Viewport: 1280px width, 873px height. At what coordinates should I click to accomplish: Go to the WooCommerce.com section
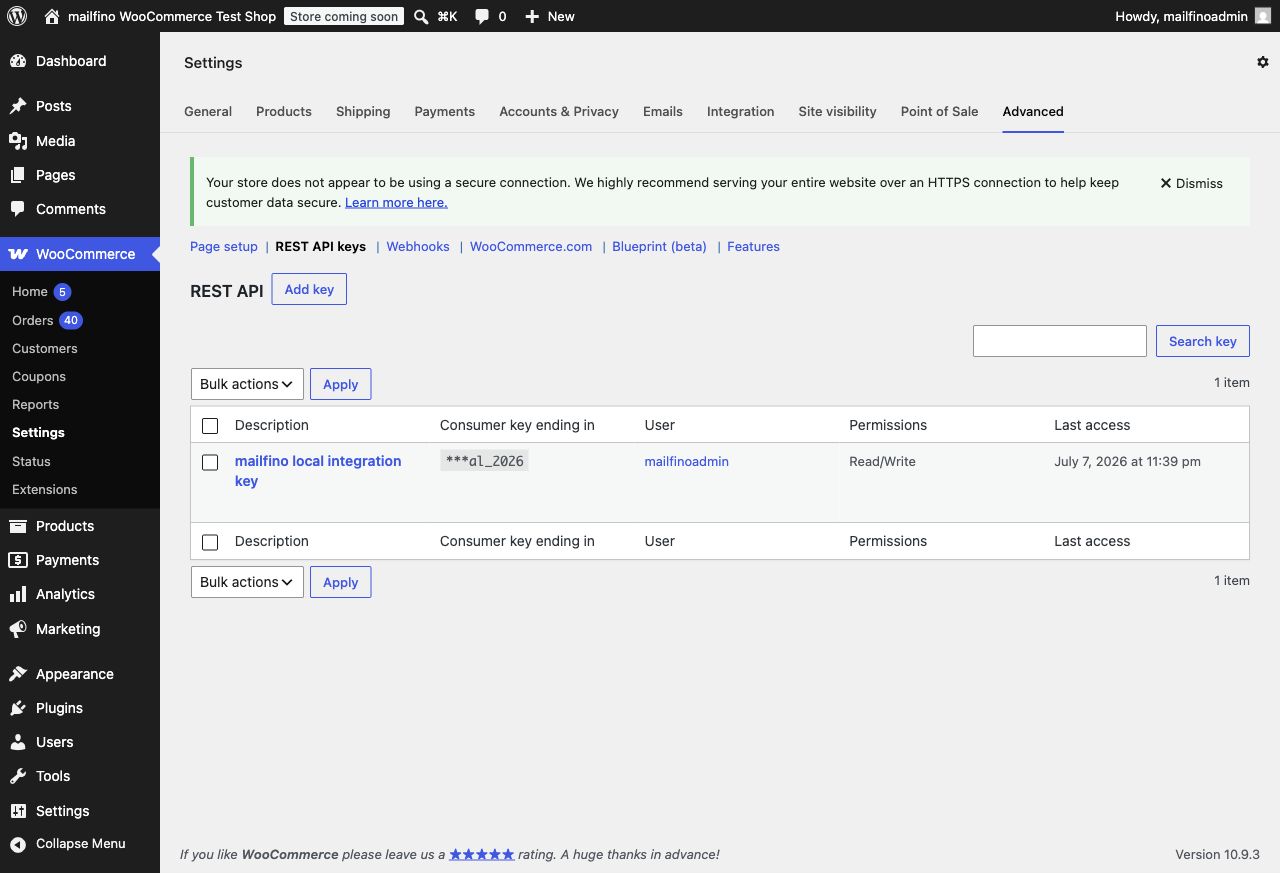531,246
